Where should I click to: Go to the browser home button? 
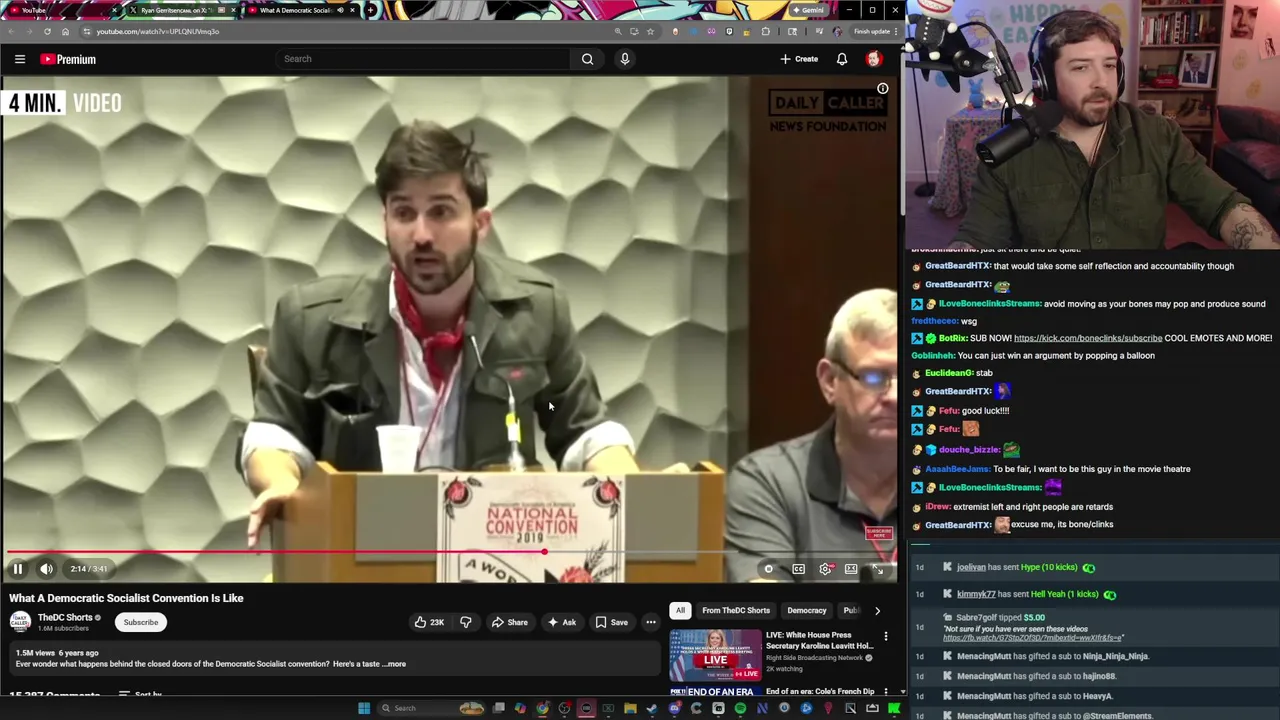click(x=65, y=31)
